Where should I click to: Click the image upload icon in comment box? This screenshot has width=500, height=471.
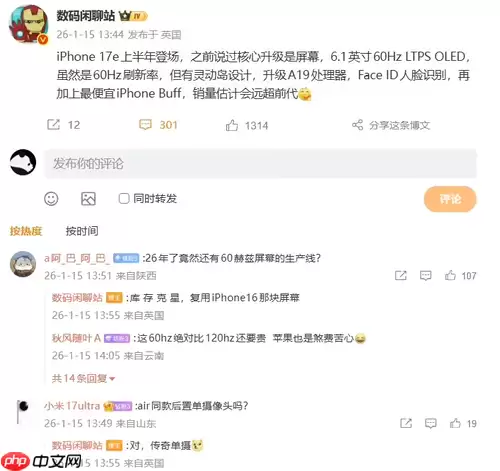88,199
